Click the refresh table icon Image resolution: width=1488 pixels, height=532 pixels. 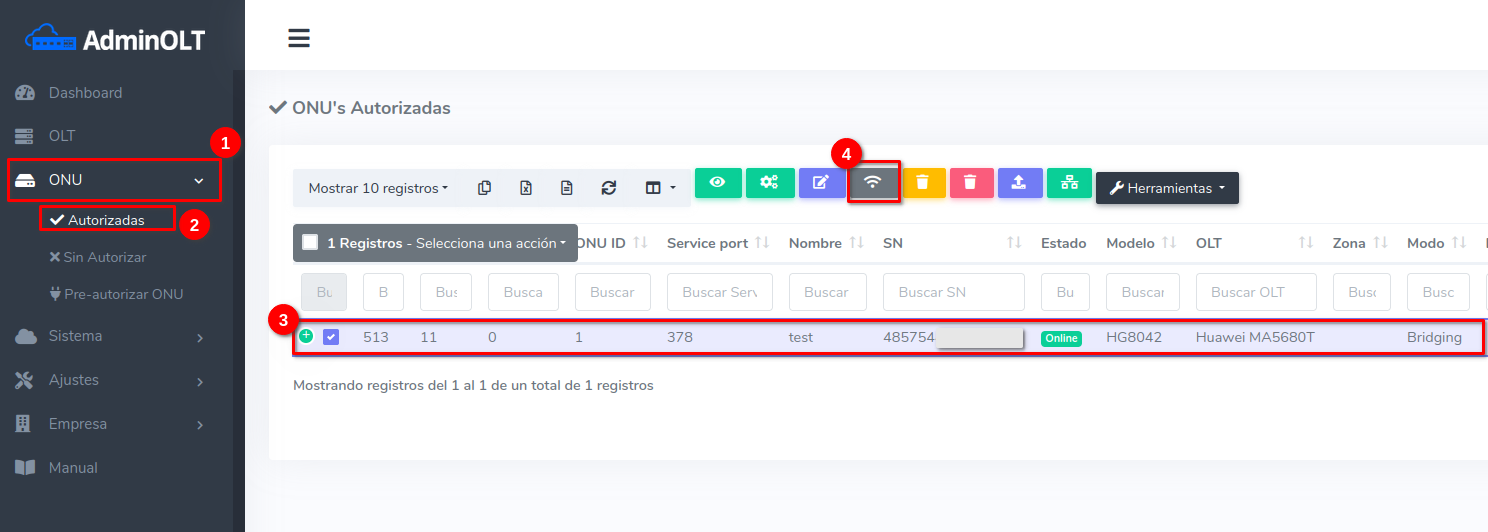(608, 188)
